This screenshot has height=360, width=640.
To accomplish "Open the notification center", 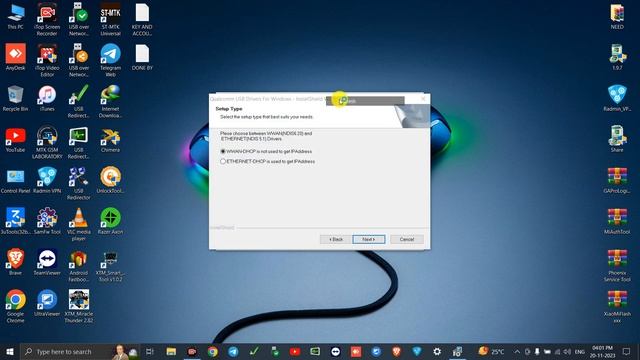I will (627, 351).
